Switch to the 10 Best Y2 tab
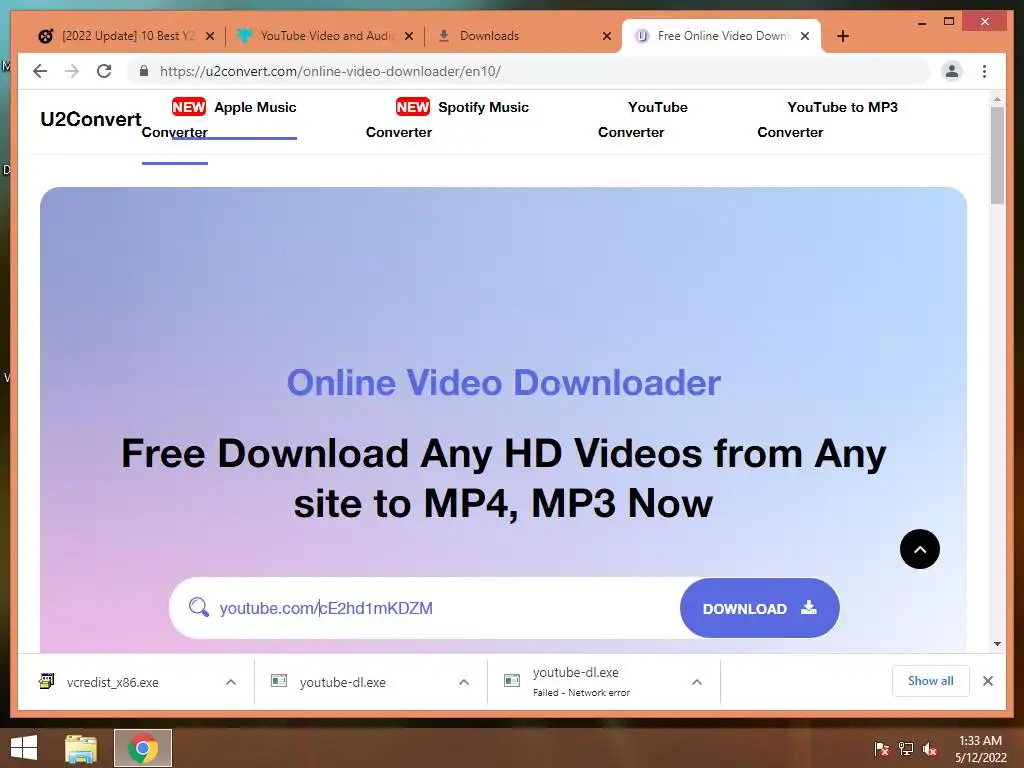 [128, 36]
